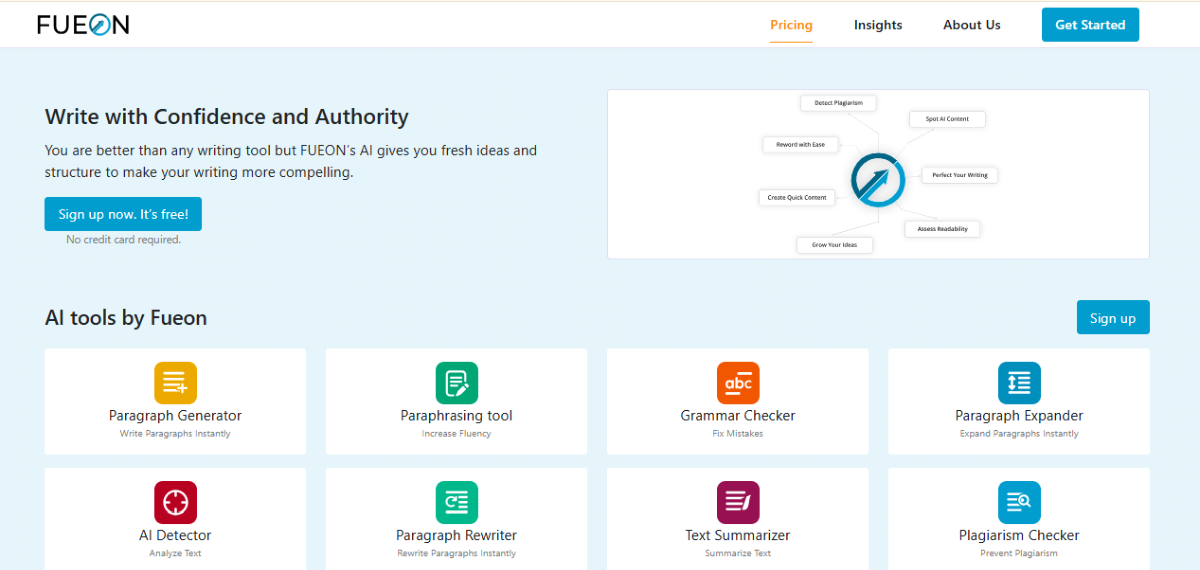
Task: Click the Sign up button beside AI tools
Action: coord(1113,318)
